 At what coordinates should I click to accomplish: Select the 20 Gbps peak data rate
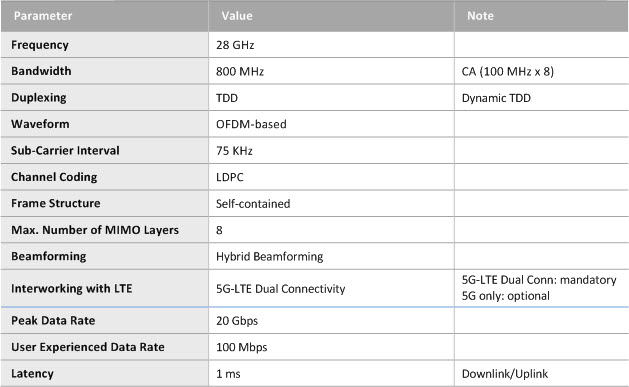[x=237, y=321]
